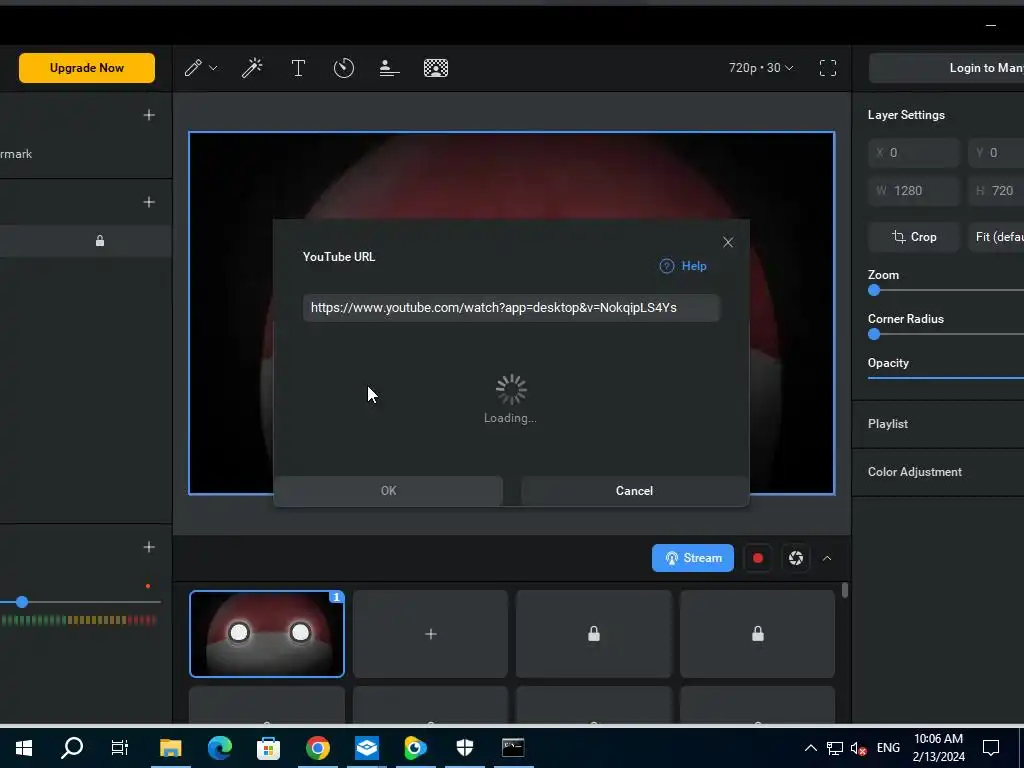Open the lower third title tool
This screenshot has height=768, width=1024.
point(389,68)
